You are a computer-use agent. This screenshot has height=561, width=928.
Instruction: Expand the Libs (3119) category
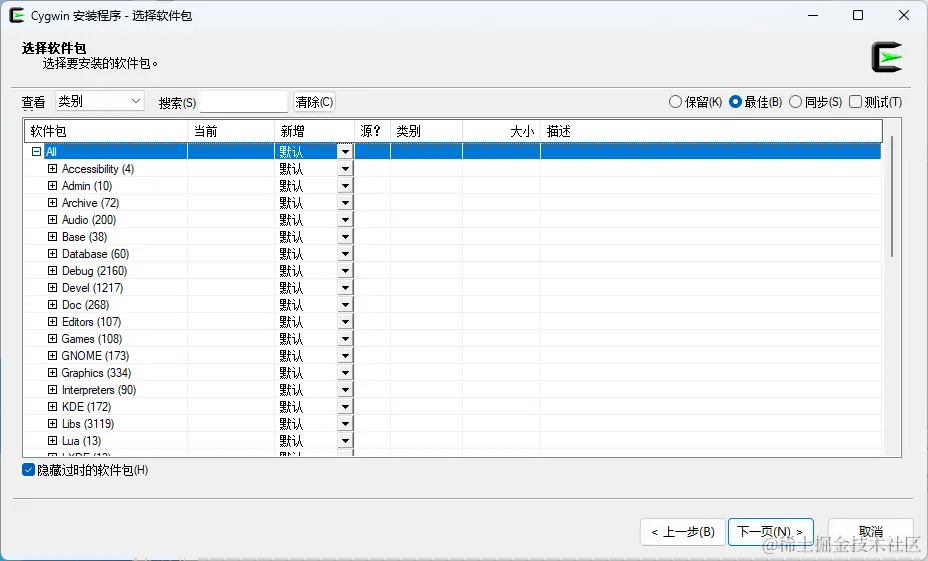53,424
